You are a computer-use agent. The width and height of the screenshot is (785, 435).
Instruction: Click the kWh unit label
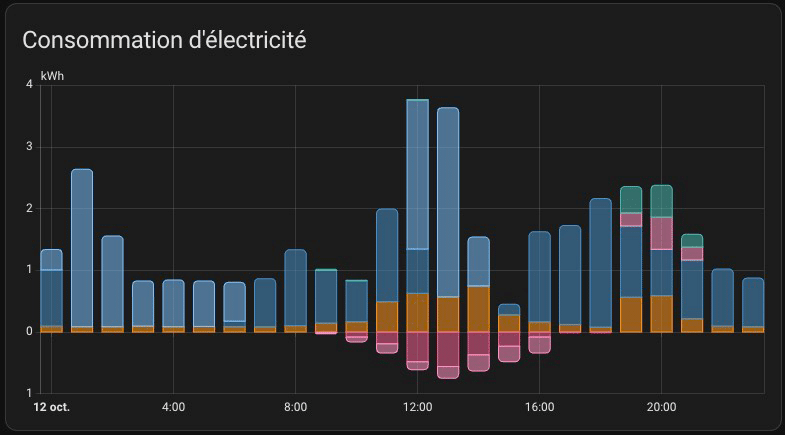52,76
